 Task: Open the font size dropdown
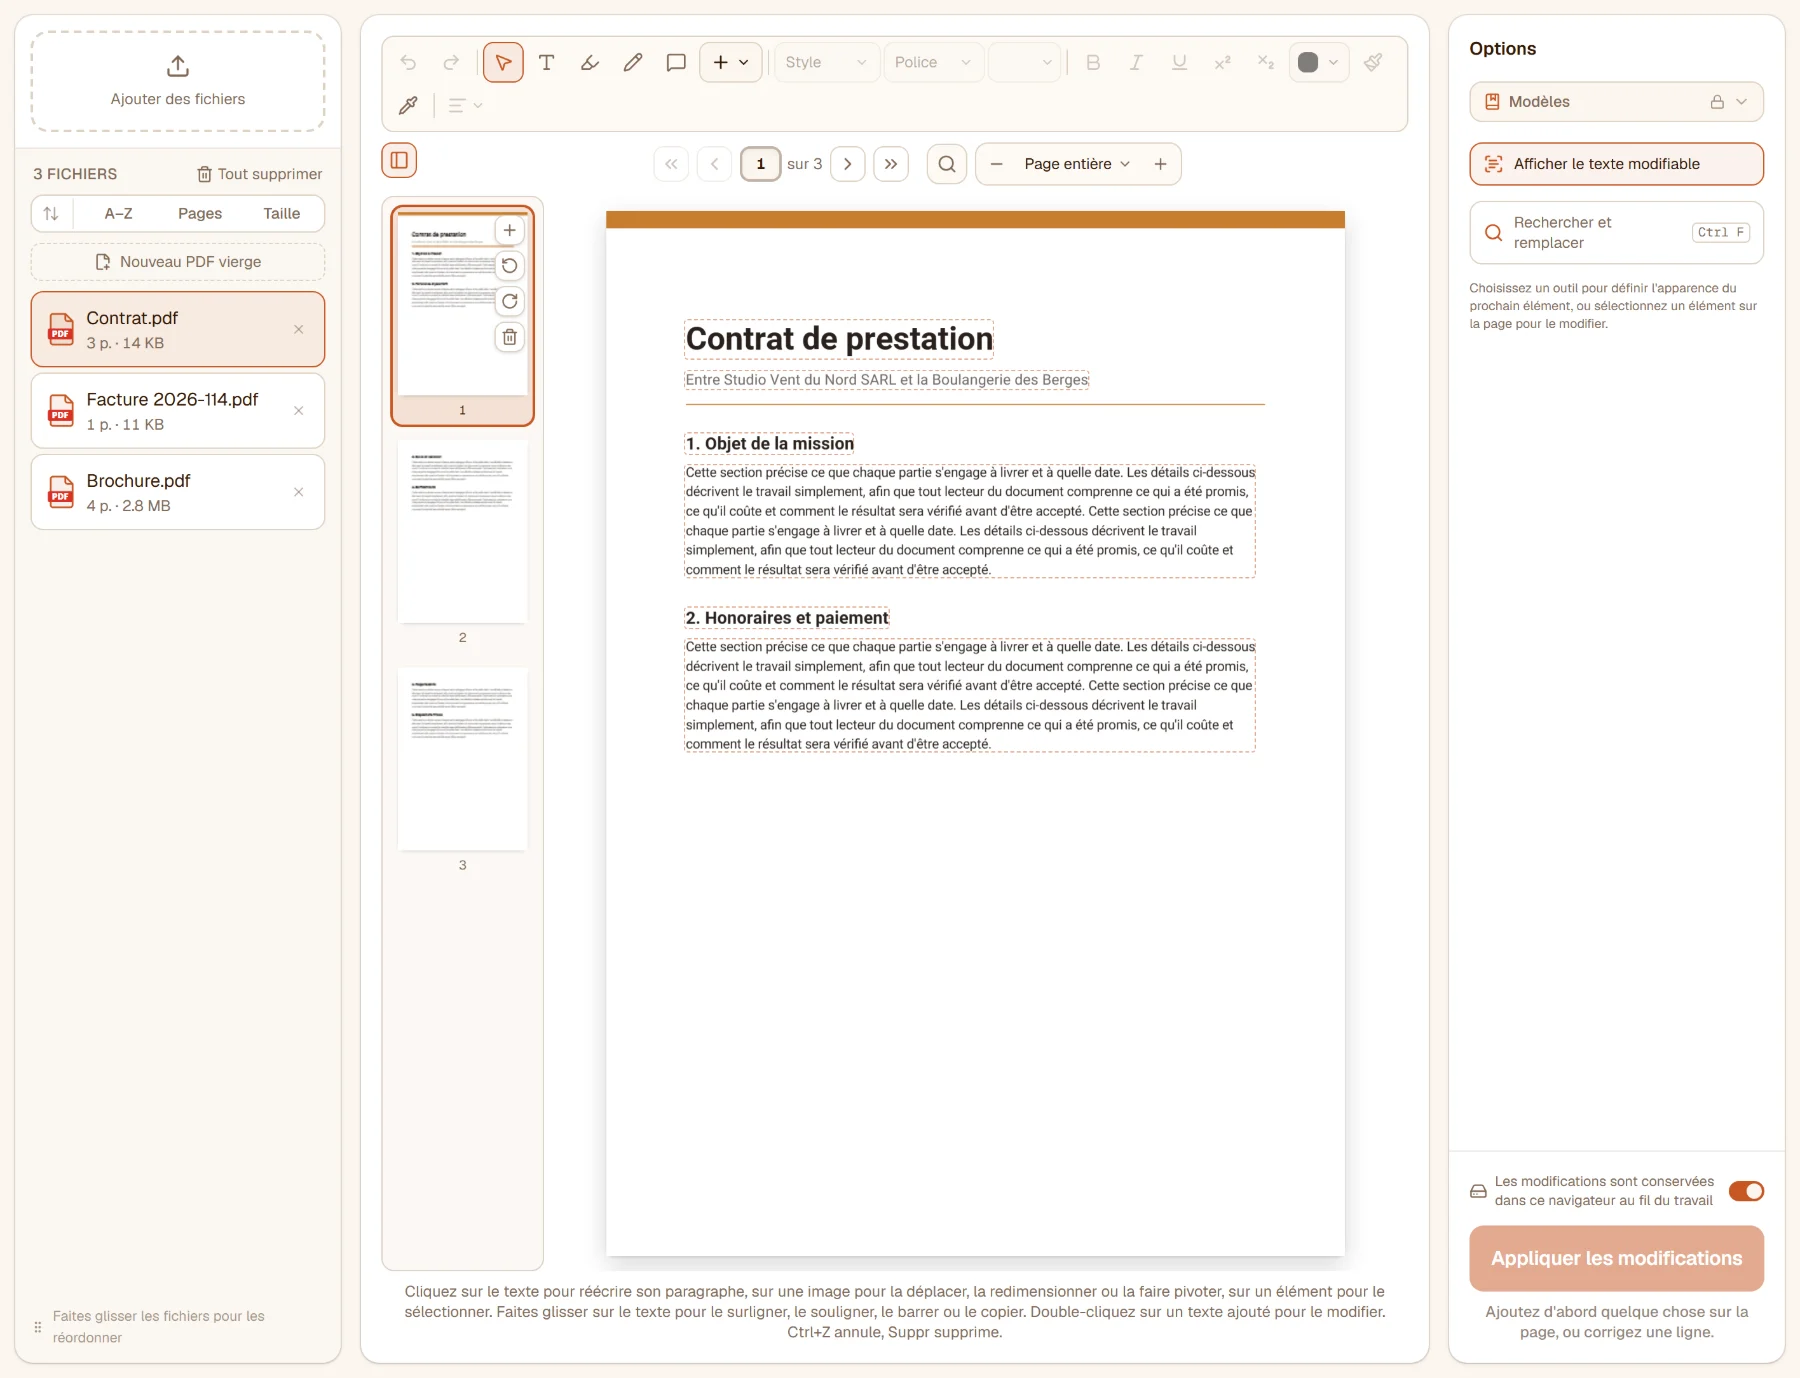[1024, 62]
